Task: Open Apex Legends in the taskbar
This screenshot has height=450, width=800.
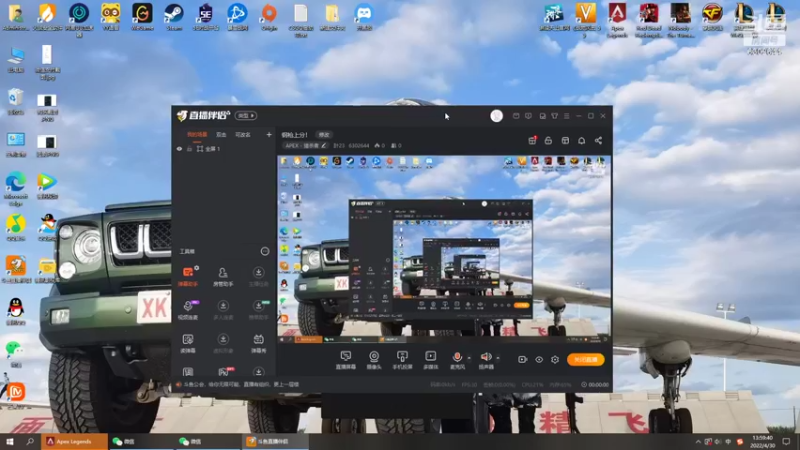Action: click(74, 441)
